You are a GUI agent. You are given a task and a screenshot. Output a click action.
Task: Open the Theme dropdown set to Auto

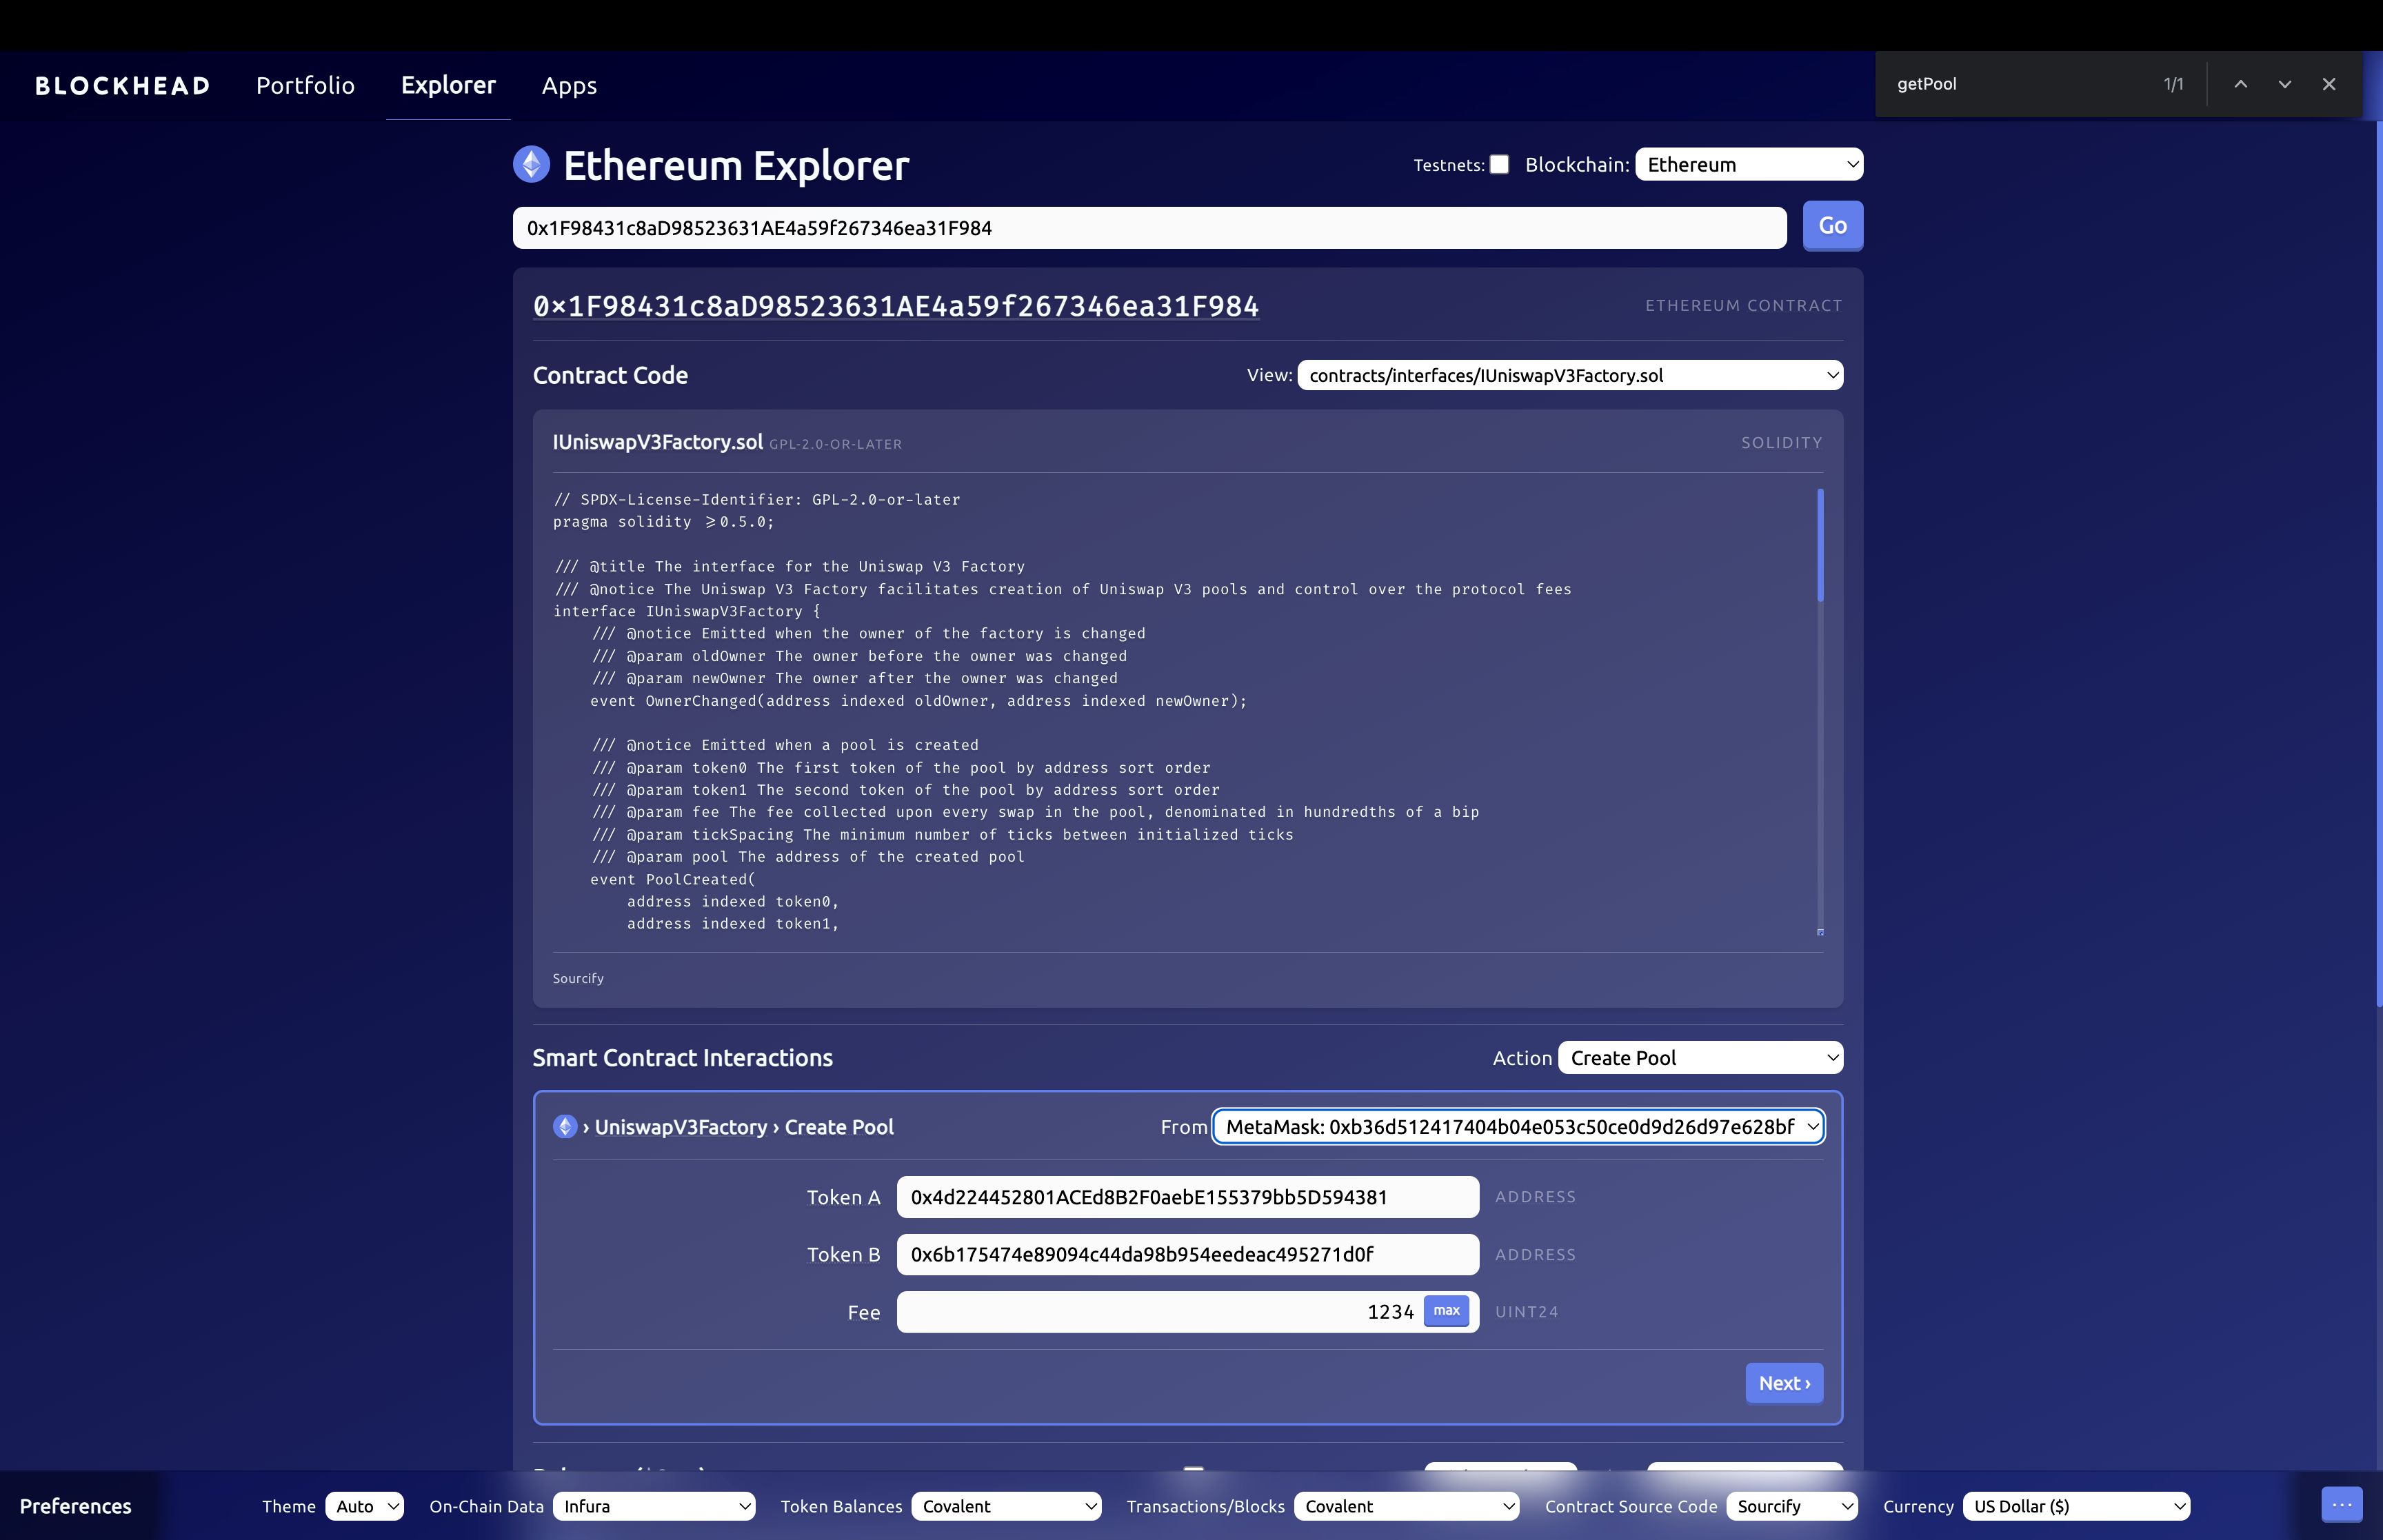pyautogui.click(x=364, y=1506)
